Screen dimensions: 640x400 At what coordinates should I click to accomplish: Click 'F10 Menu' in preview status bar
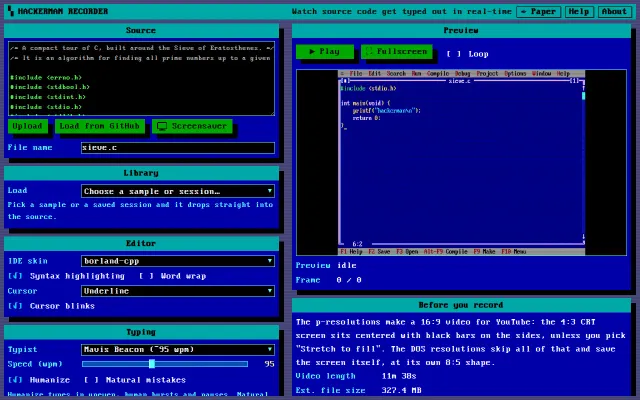pos(513,251)
